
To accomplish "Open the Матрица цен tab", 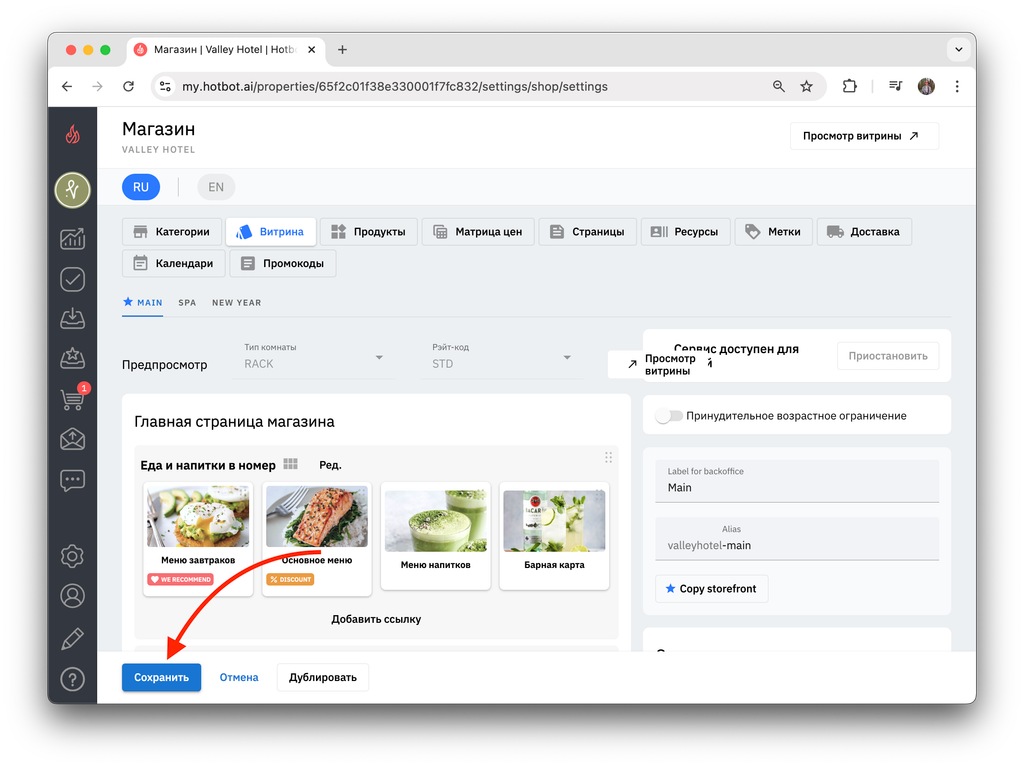I will 478,231.
